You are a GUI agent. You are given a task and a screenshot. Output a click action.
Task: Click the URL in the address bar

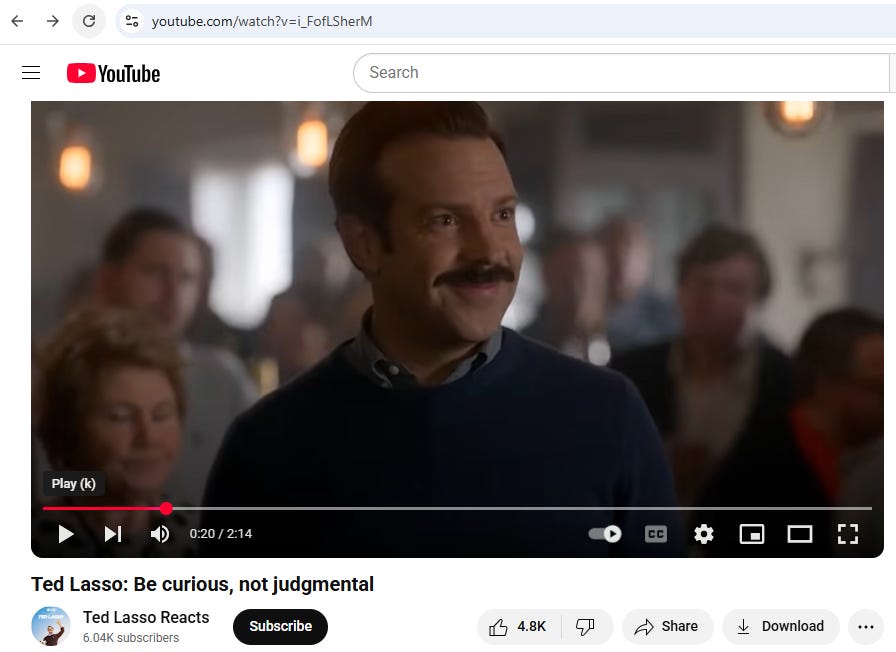tap(262, 21)
